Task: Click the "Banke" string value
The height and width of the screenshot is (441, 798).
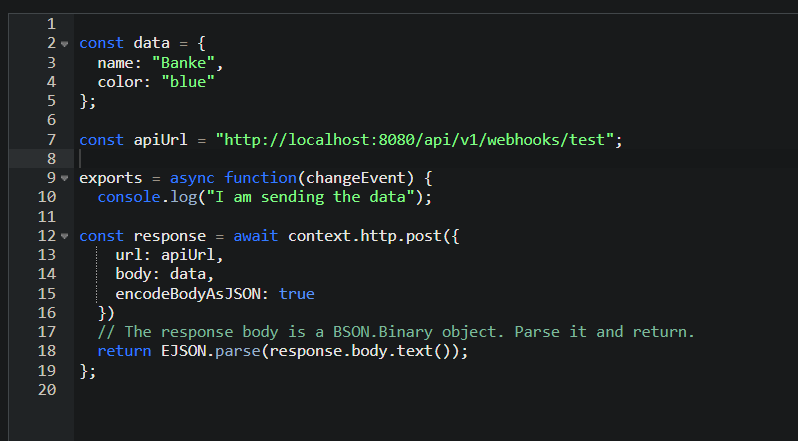Action: coord(186,63)
